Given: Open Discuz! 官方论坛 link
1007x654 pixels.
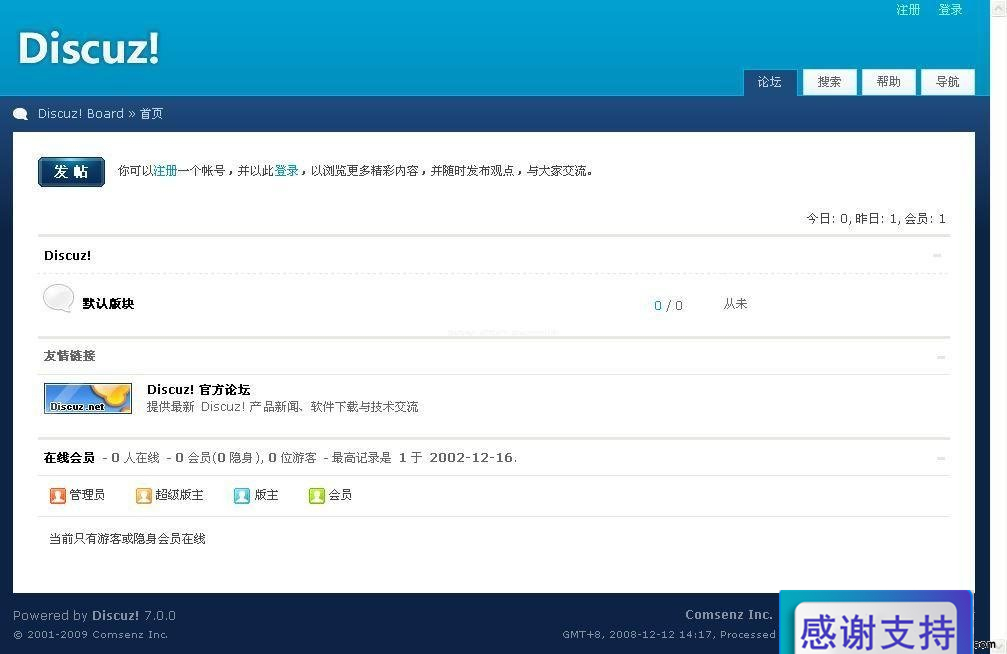Looking at the screenshot, I should point(198,389).
